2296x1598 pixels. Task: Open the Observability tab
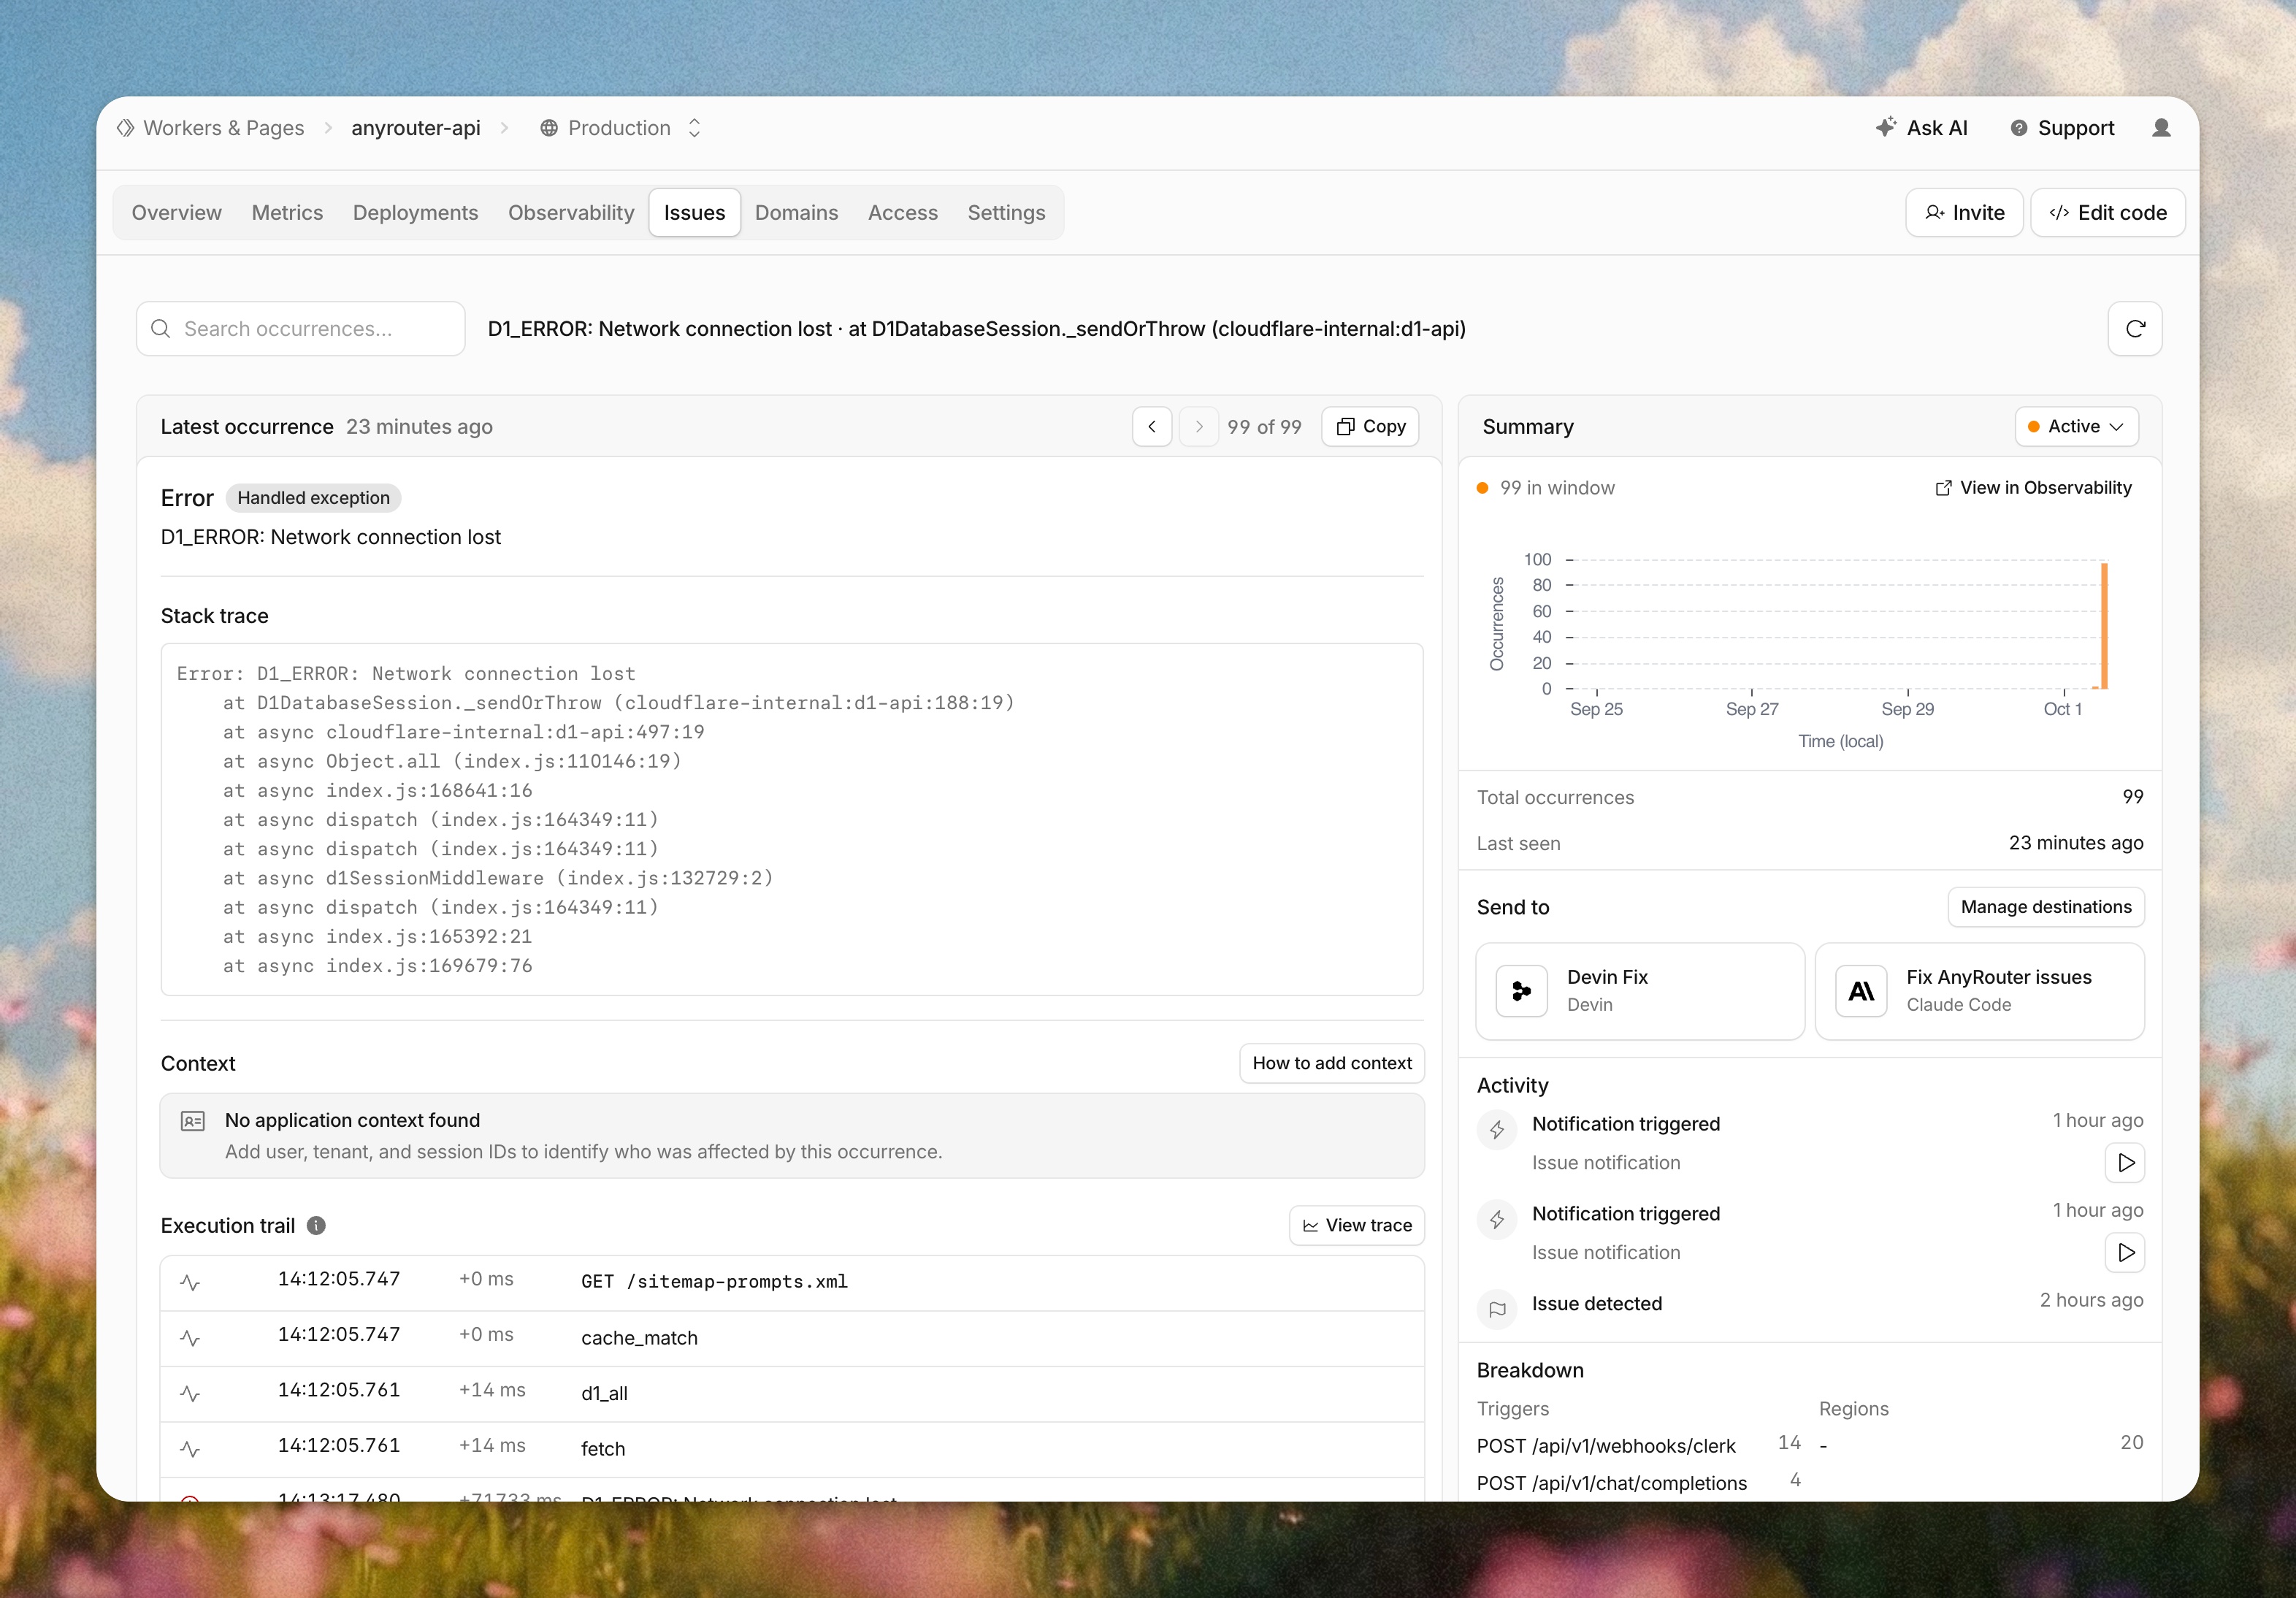pyautogui.click(x=571, y=213)
